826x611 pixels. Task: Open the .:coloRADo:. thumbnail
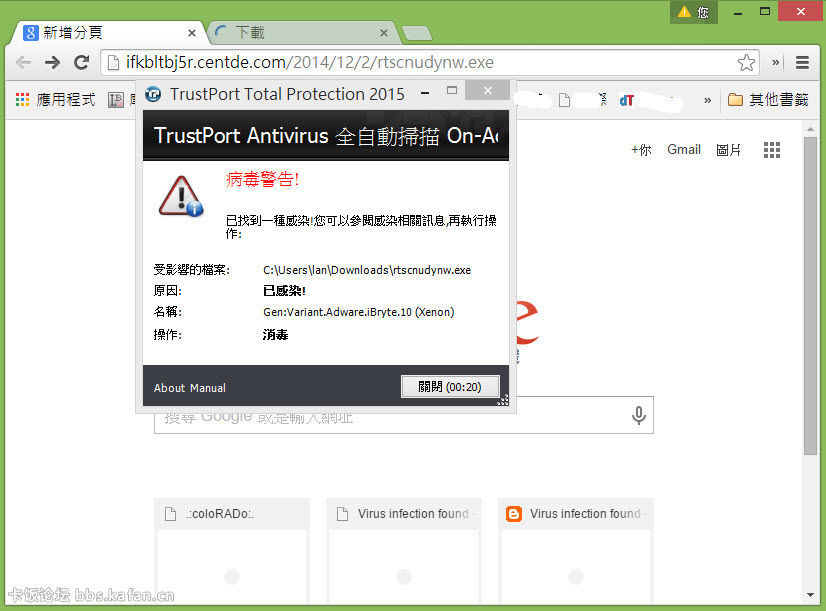232,551
